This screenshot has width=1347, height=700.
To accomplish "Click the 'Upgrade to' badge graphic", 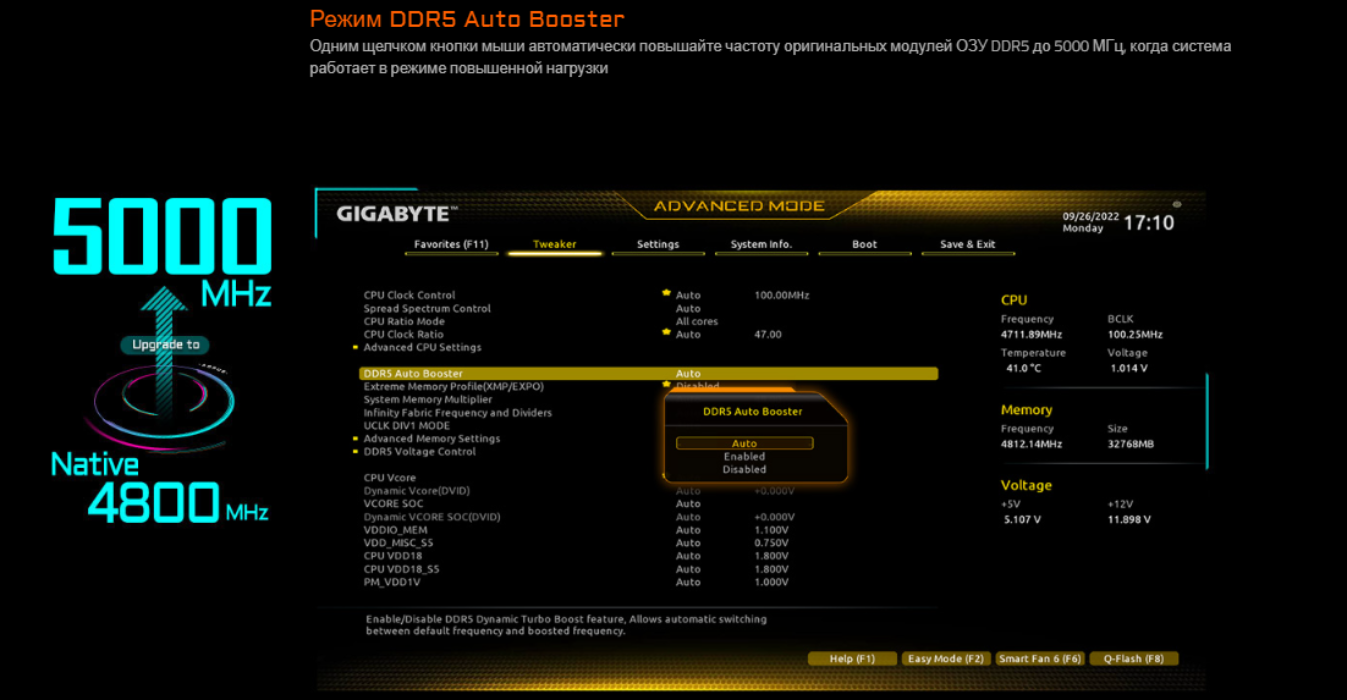I will [166, 345].
